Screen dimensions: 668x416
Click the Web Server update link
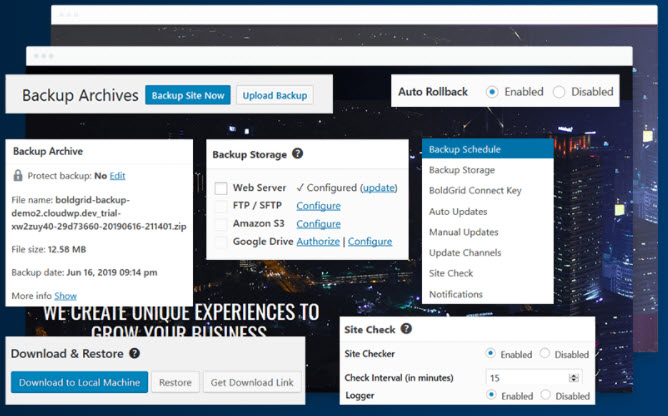point(378,188)
